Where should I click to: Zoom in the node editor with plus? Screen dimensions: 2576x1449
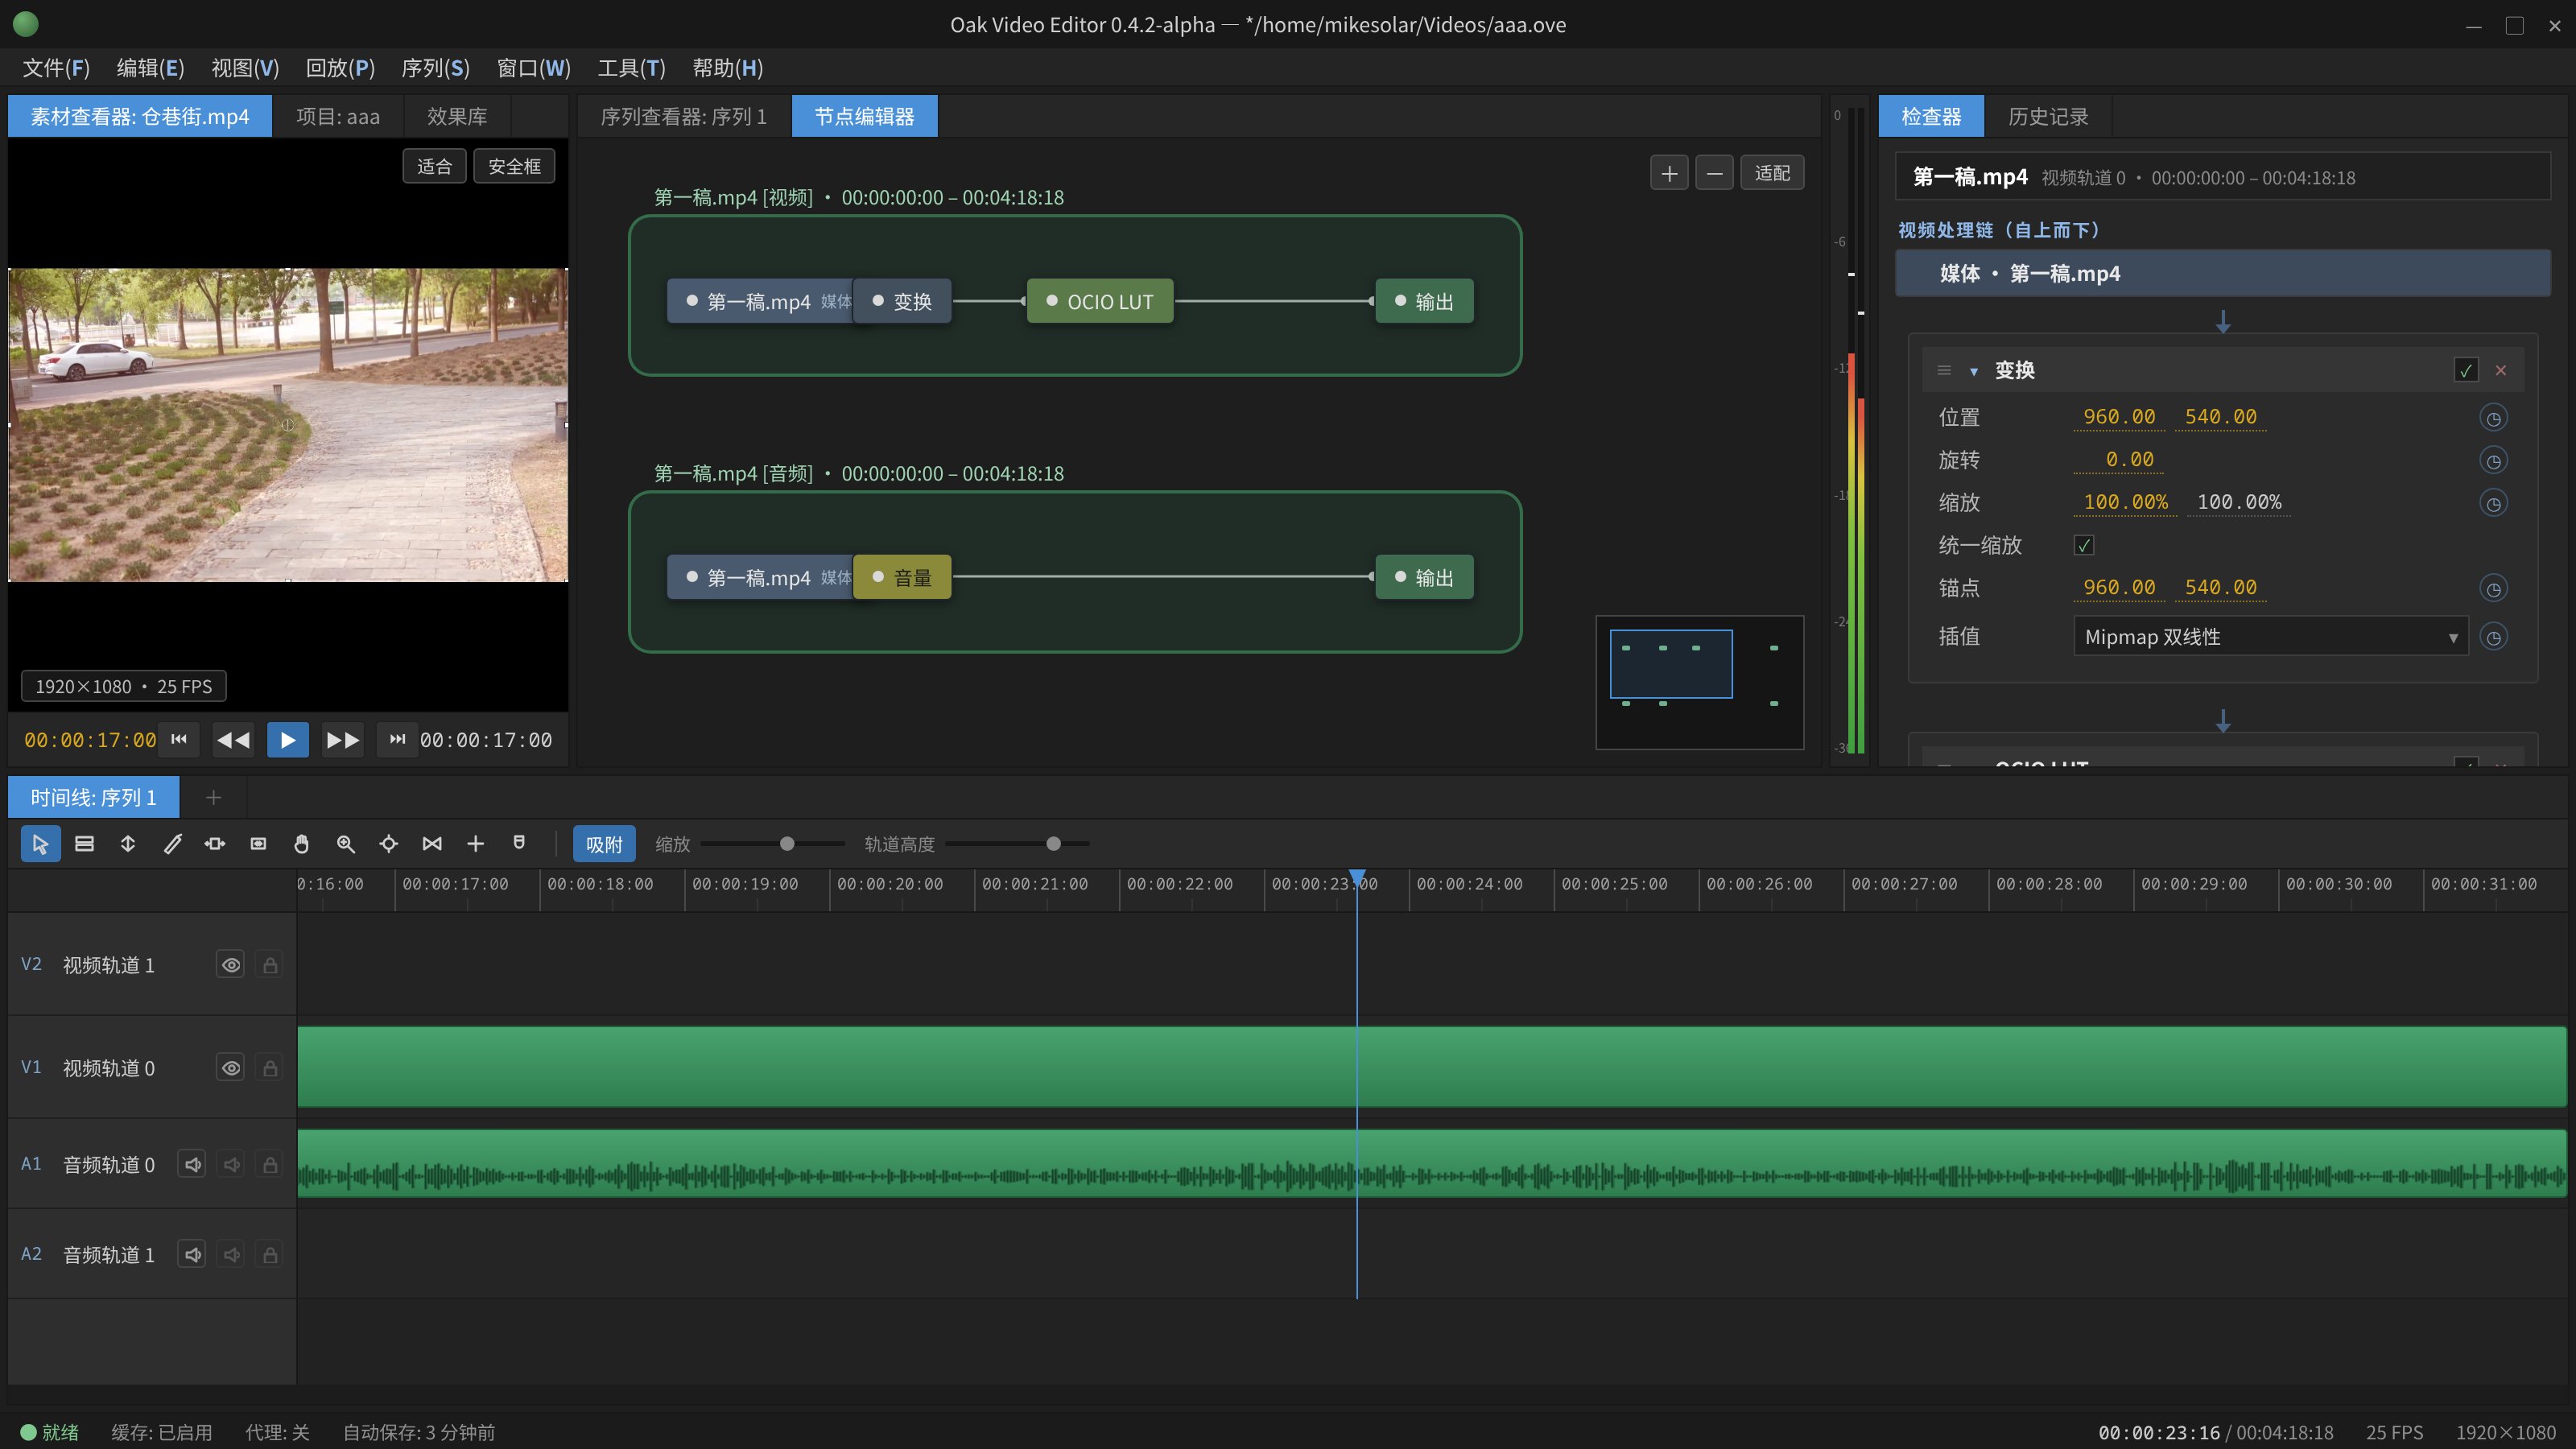coord(1669,173)
